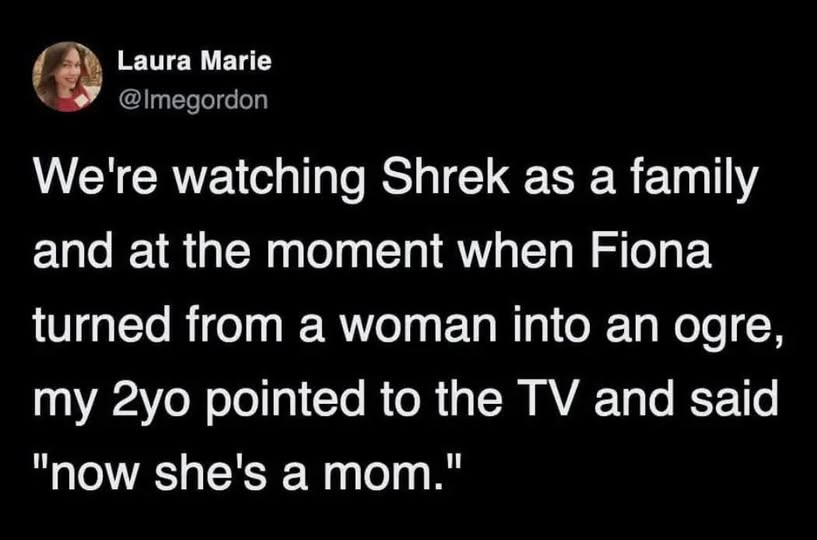
Task: Click the quote "now she's a mom."
Action: [x=249, y=468]
